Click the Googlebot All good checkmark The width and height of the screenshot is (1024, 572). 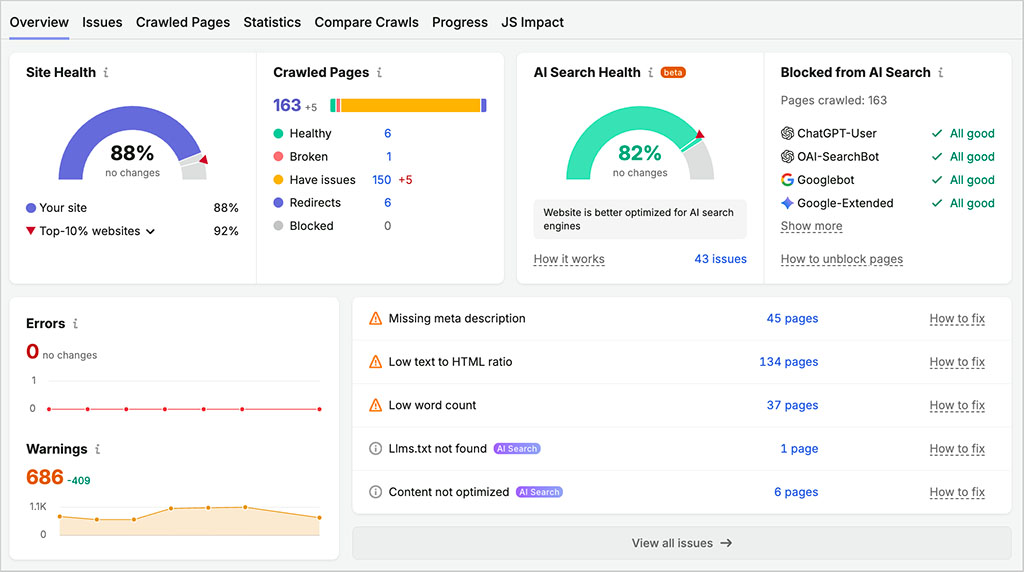coord(937,180)
